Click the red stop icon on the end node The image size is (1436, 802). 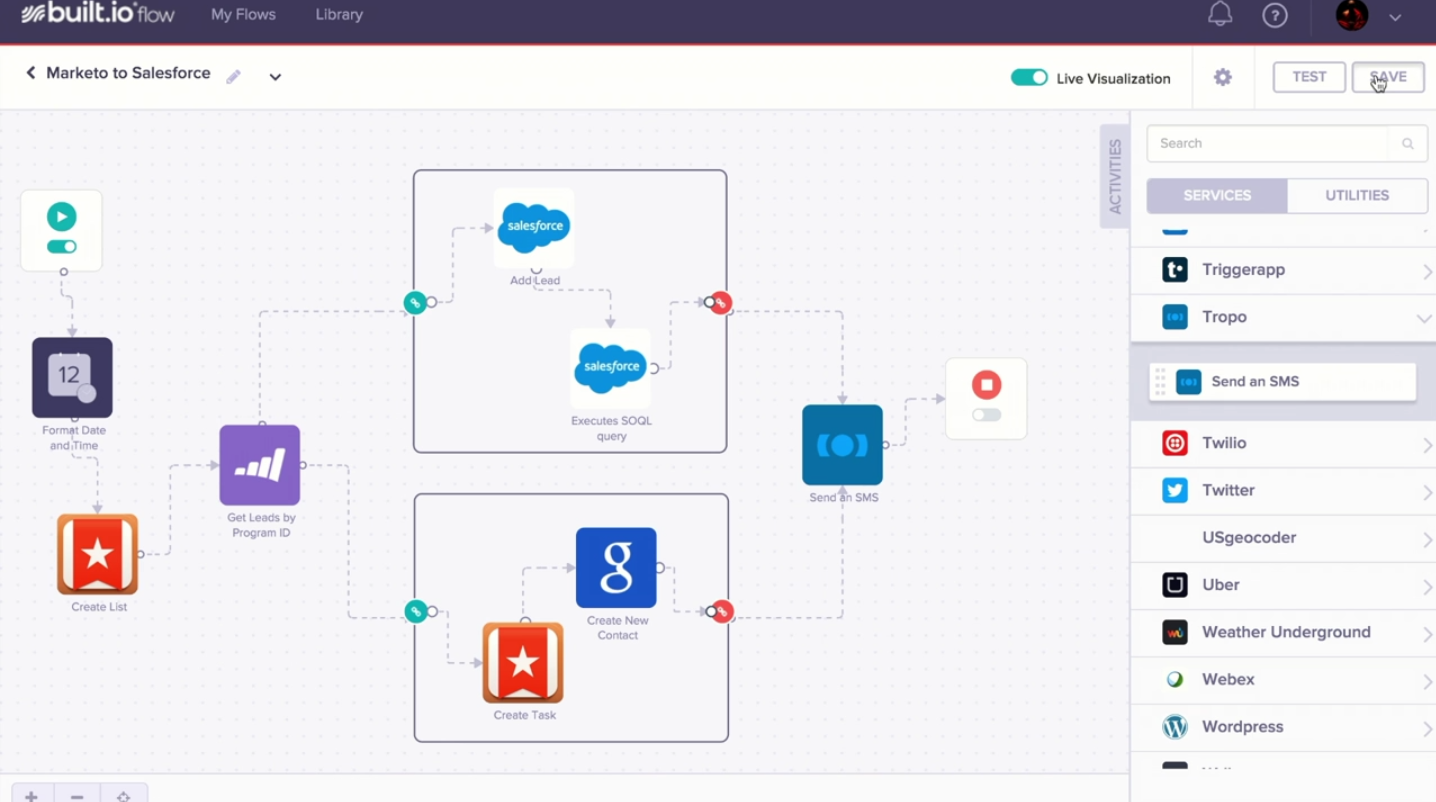986,385
